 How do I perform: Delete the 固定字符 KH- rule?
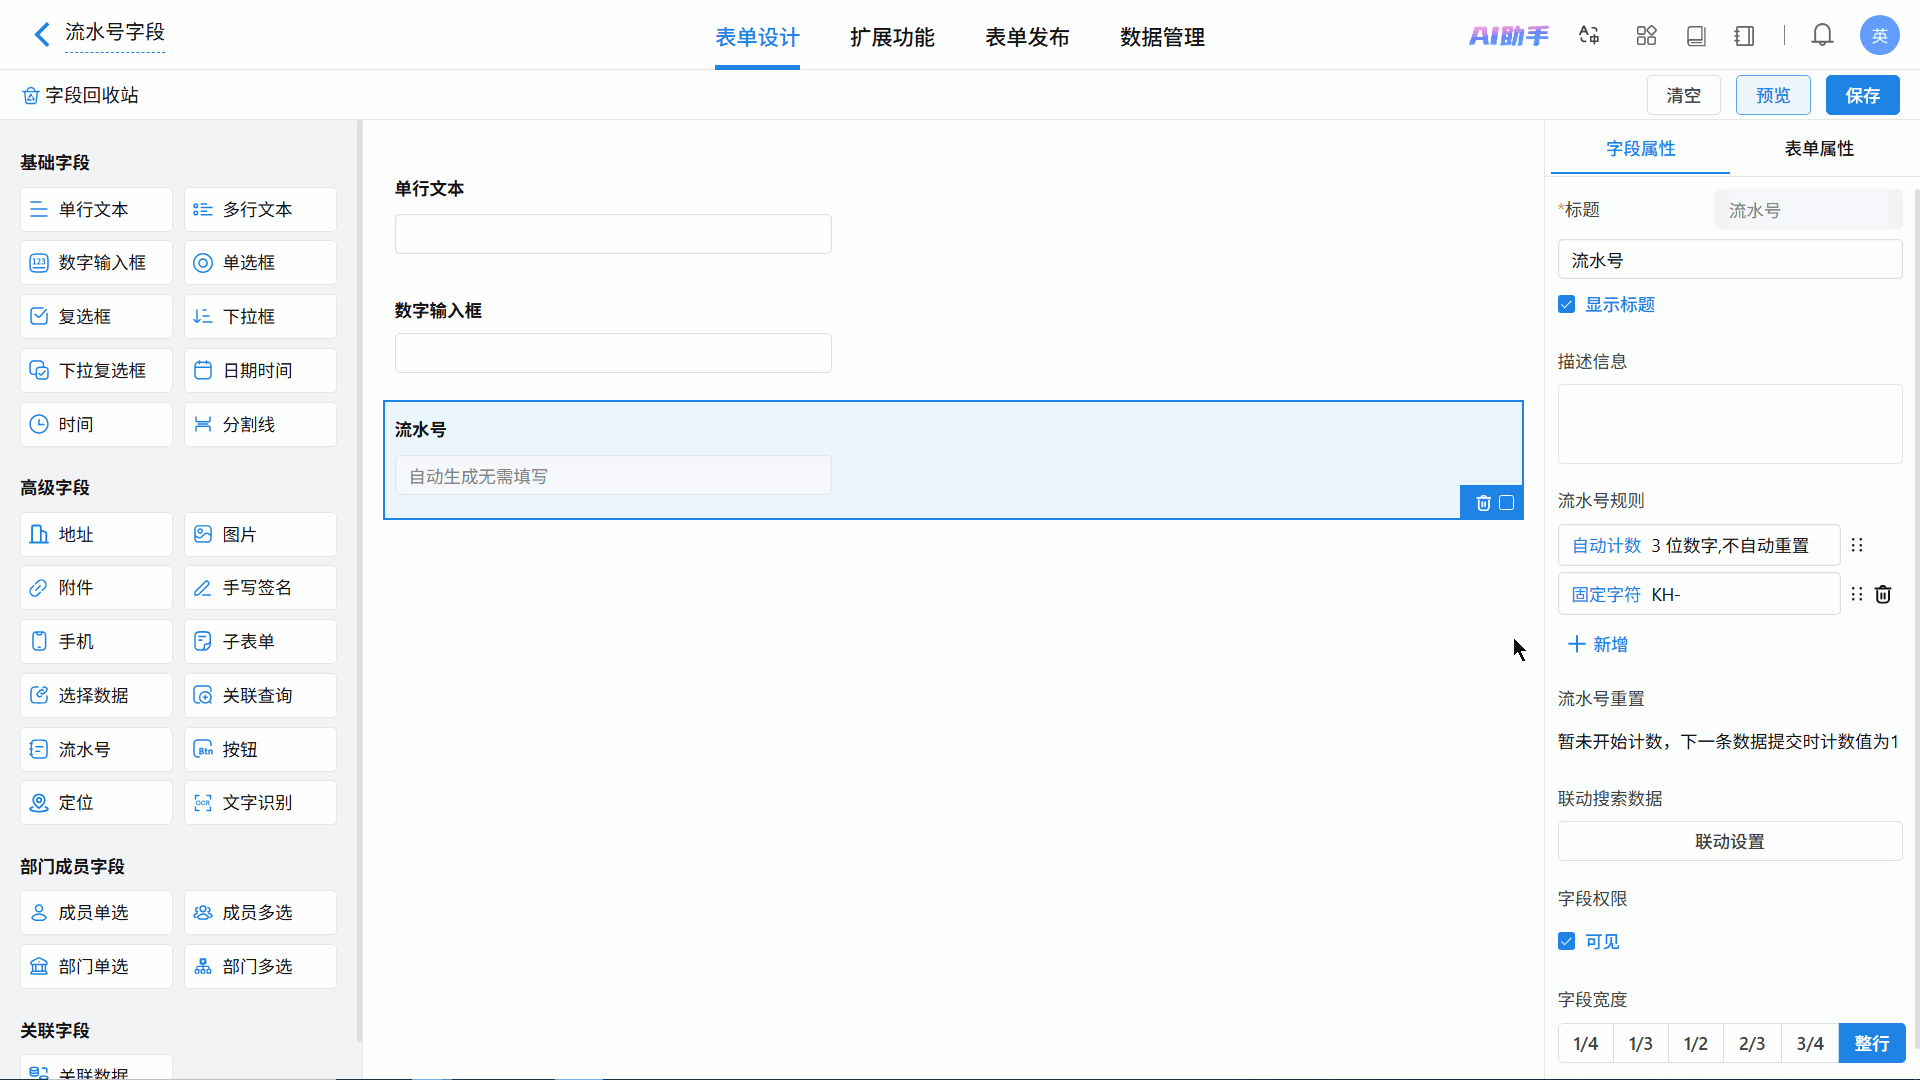click(x=1883, y=594)
